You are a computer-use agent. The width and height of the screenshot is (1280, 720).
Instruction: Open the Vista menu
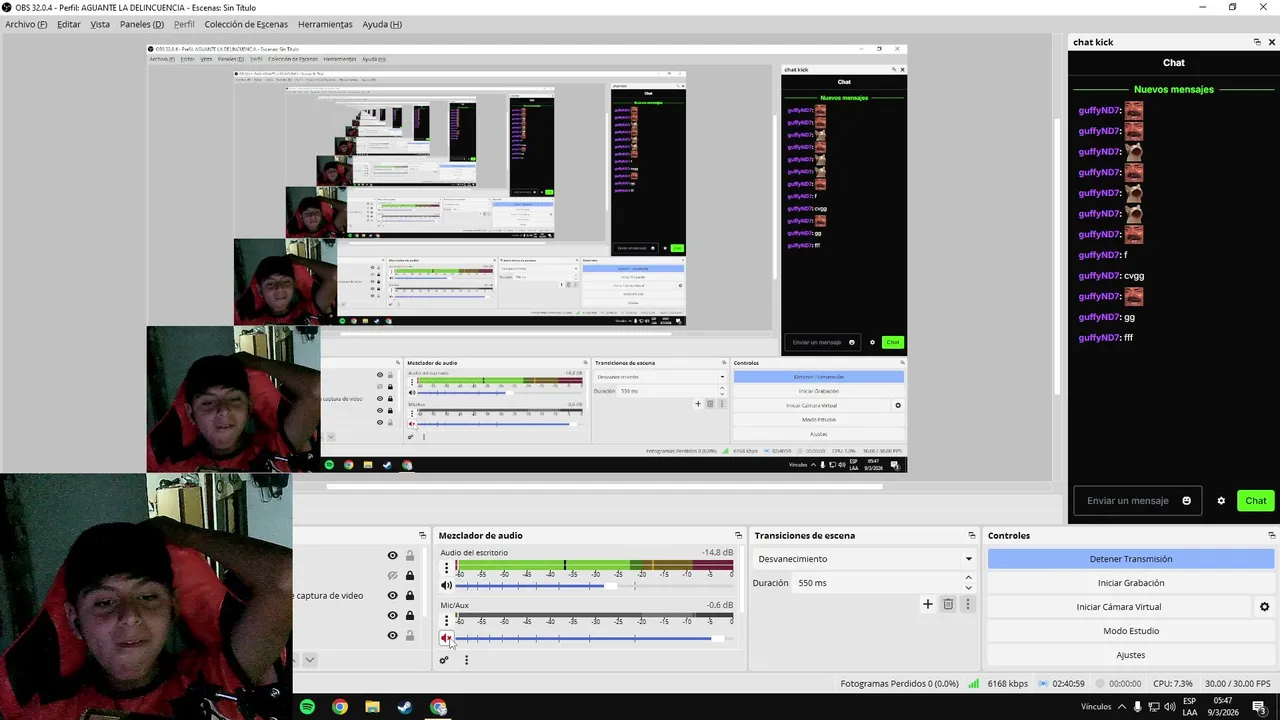100,24
